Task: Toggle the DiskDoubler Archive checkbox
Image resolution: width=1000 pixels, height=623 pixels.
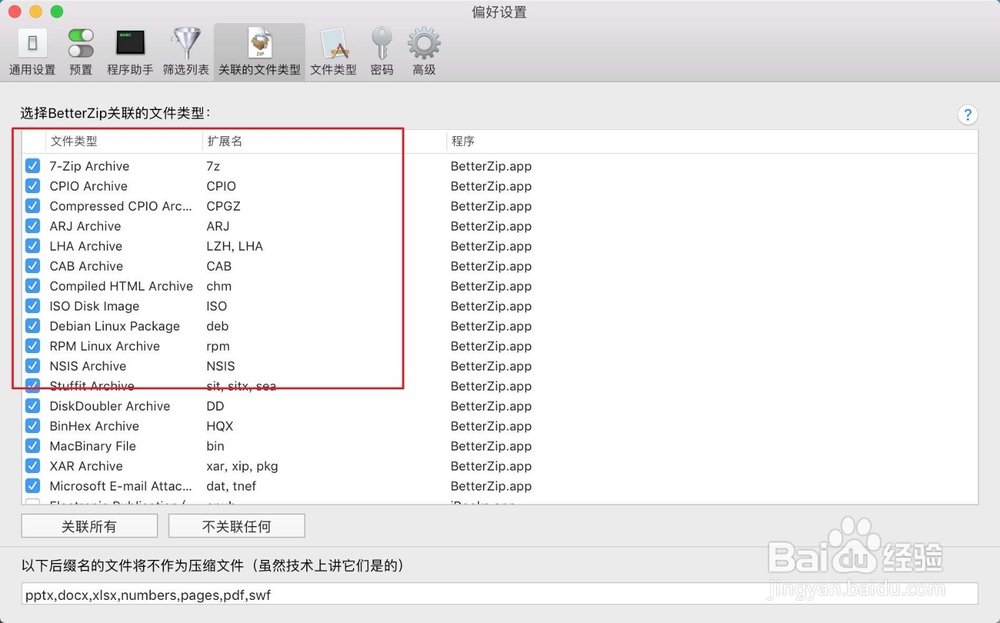Action: coord(33,406)
